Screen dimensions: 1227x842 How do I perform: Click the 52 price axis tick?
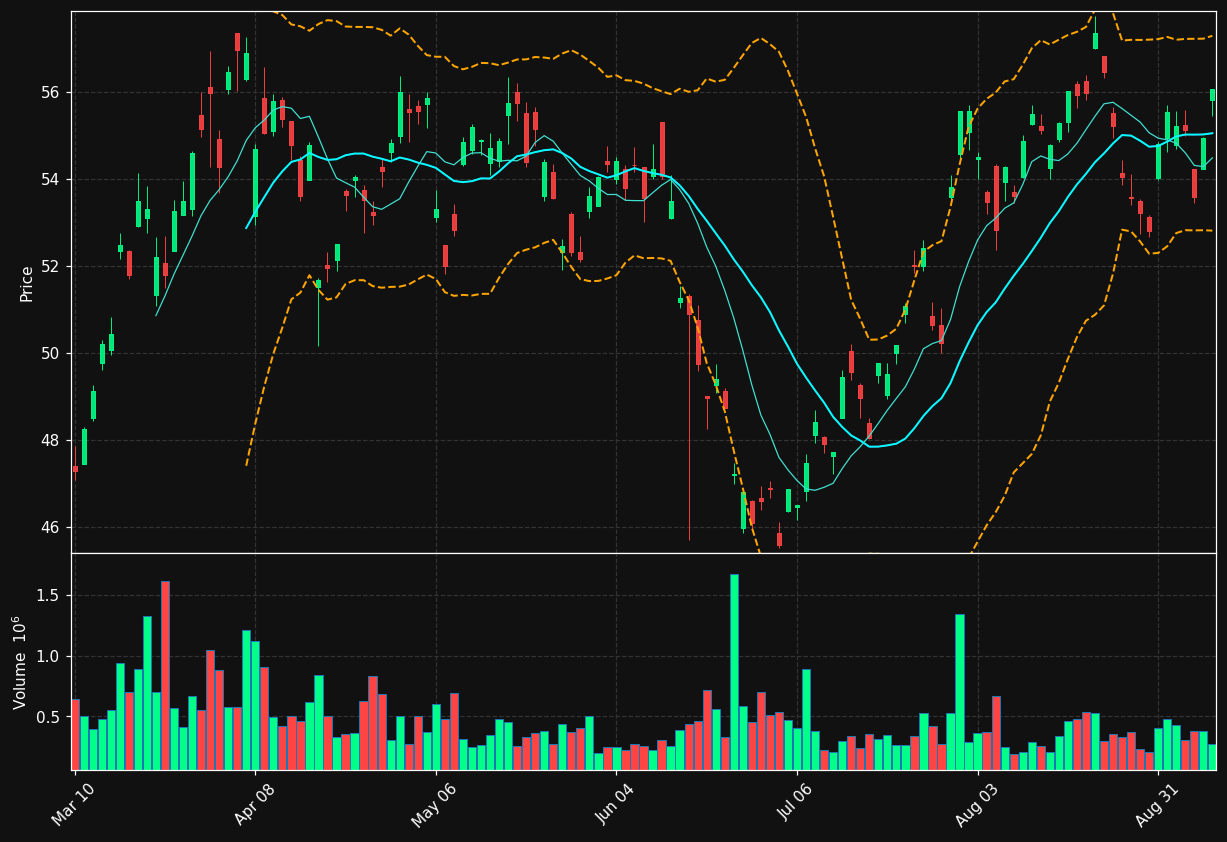pos(50,266)
